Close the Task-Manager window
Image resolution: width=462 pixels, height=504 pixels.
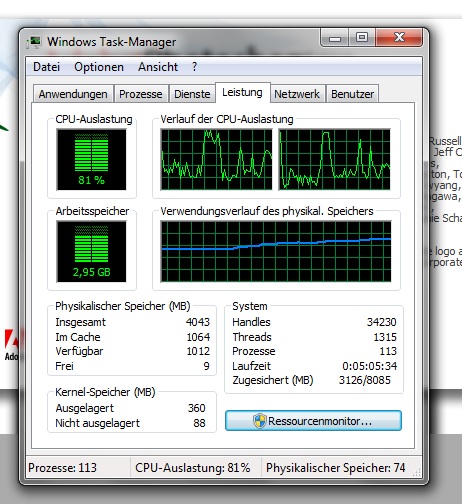pyautogui.click(x=399, y=37)
